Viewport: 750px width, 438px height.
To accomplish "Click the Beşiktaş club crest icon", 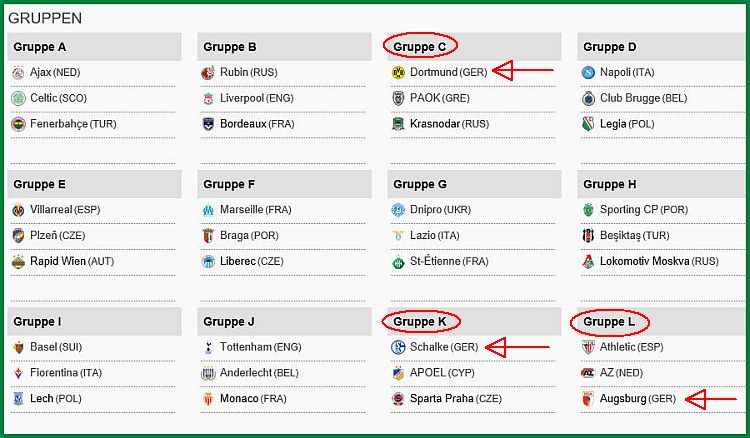I will tap(588, 236).
